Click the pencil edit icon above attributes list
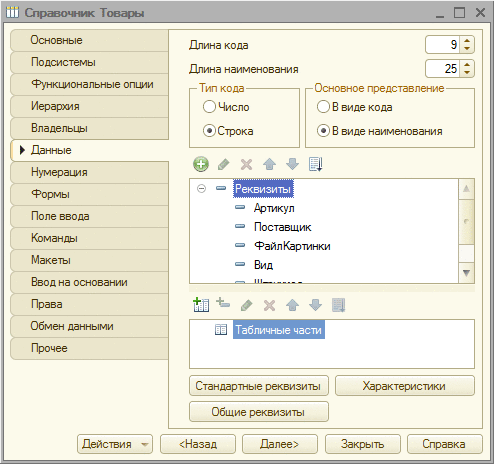 tap(224, 164)
